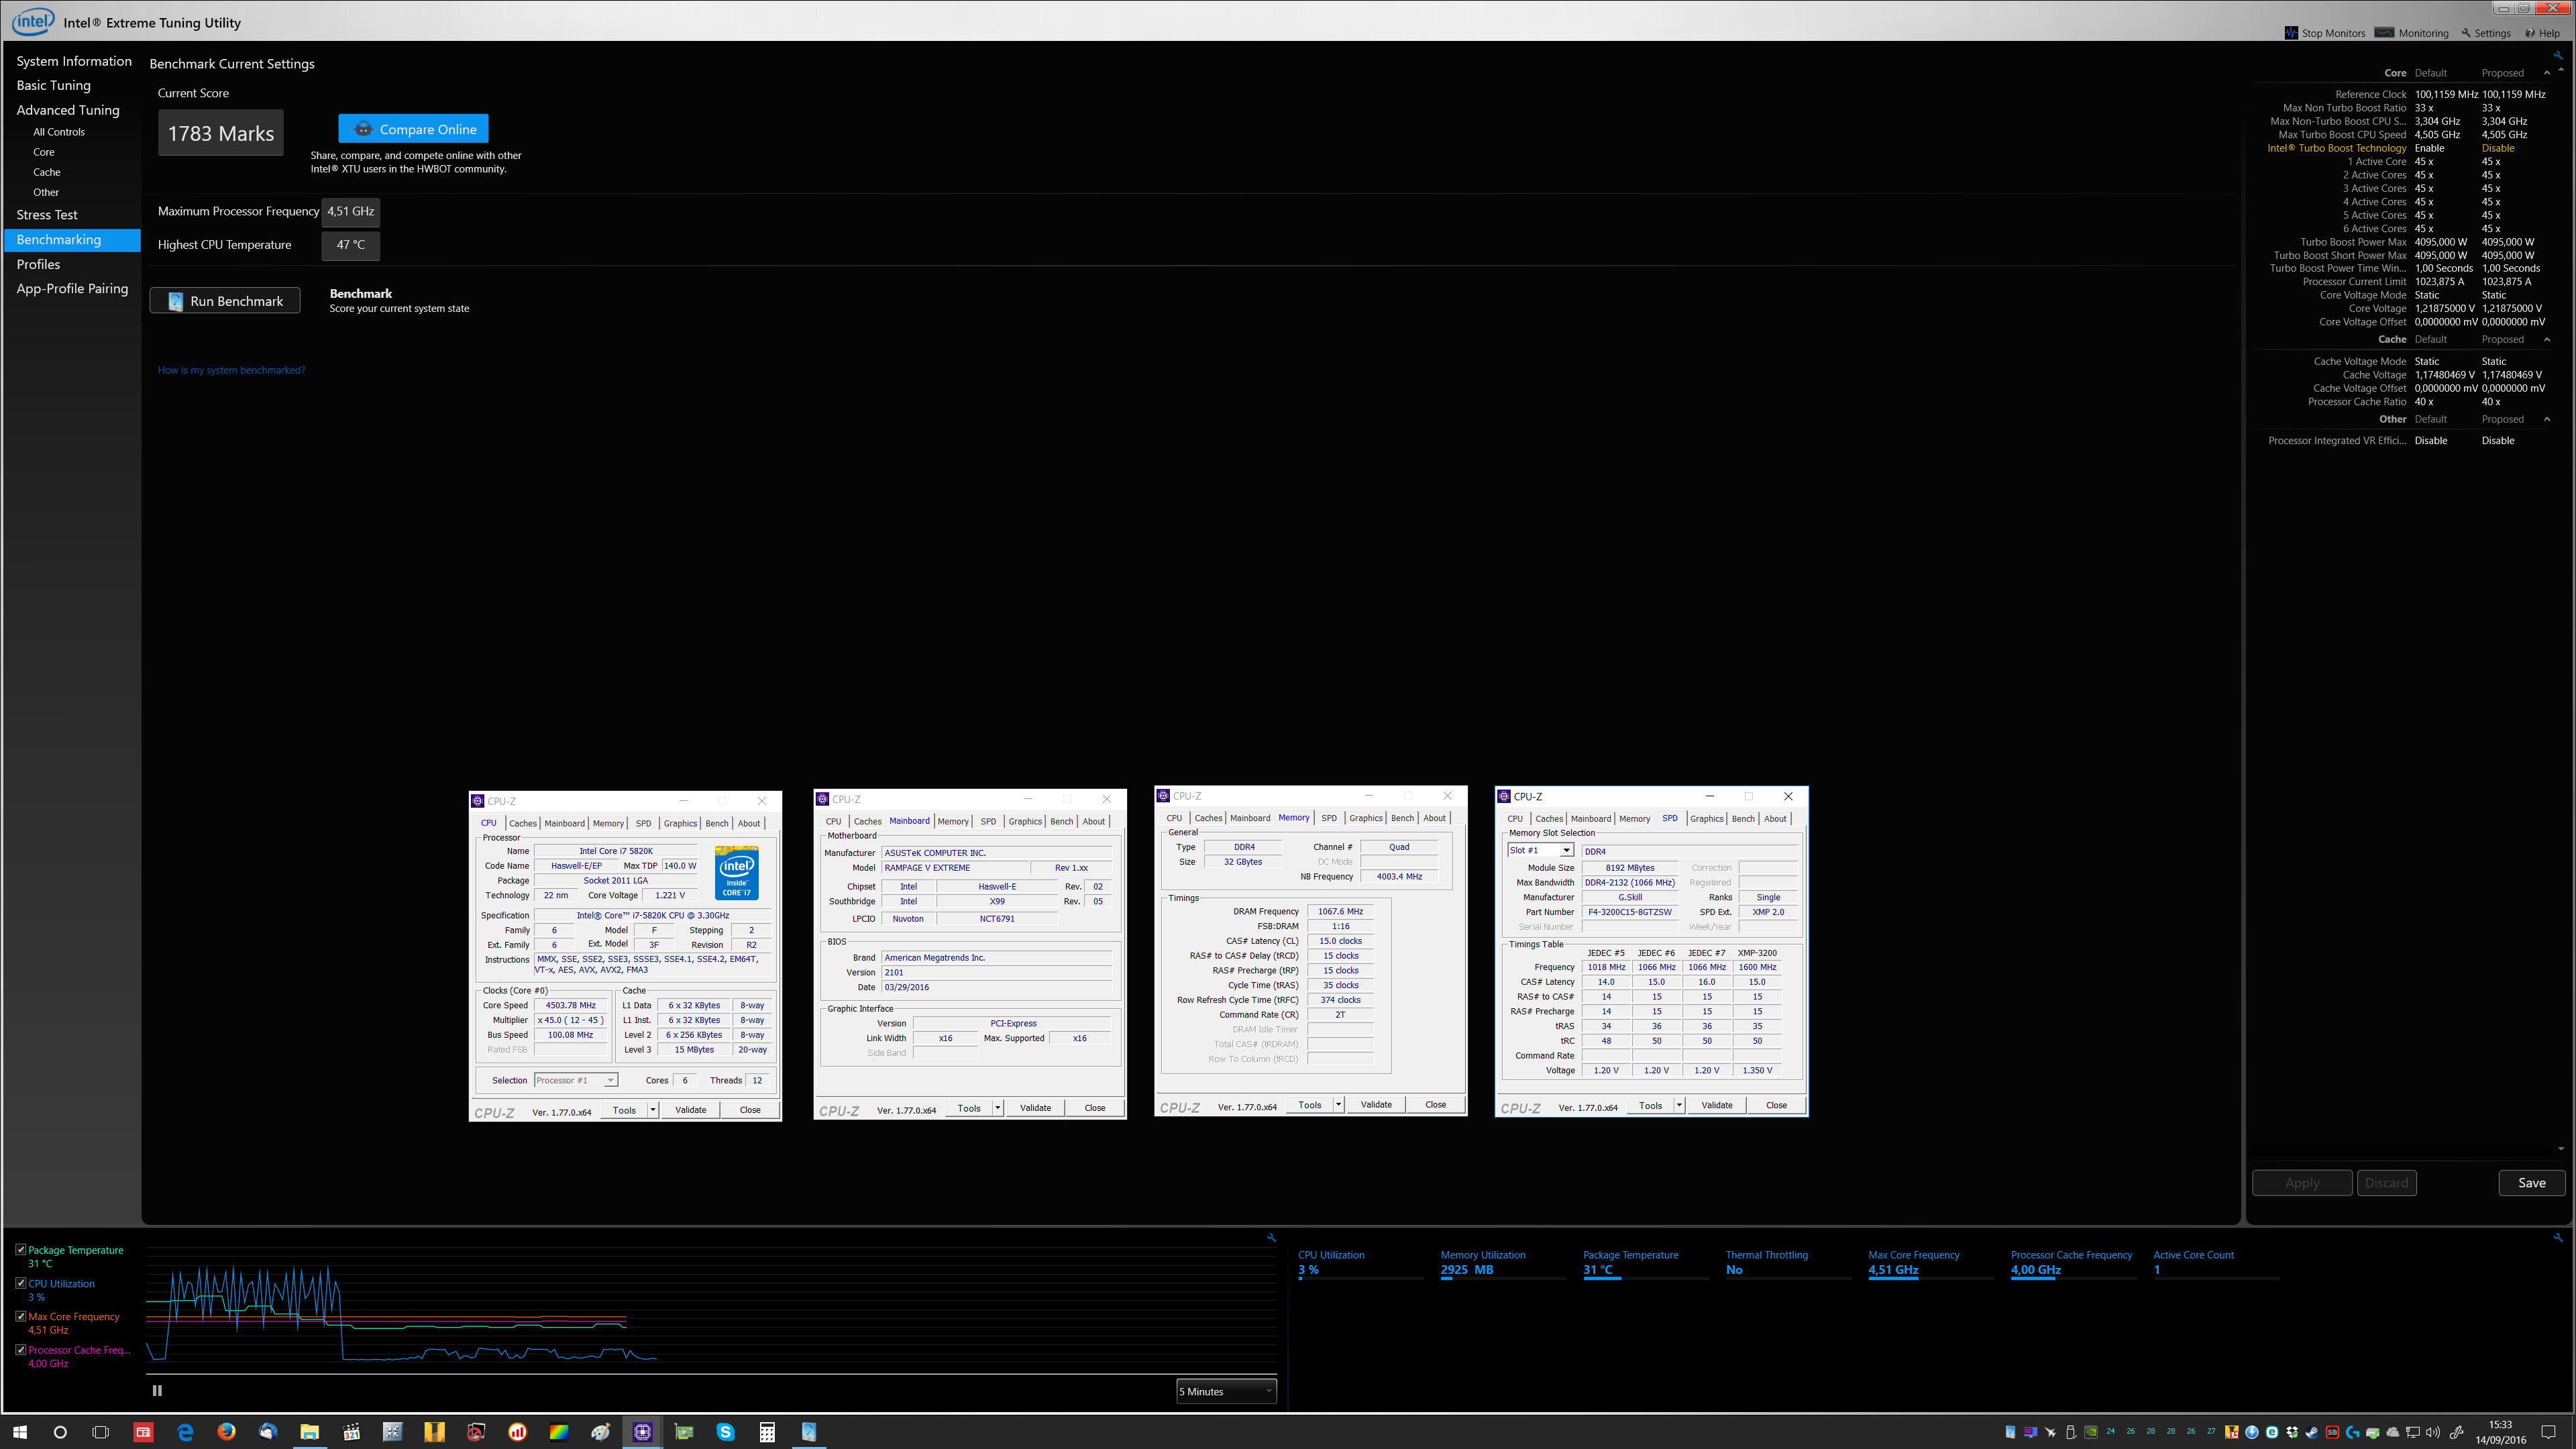The width and height of the screenshot is (2576, 1449).
Task: Click the Intel XTU taskbar icon
Action: 809,1432
